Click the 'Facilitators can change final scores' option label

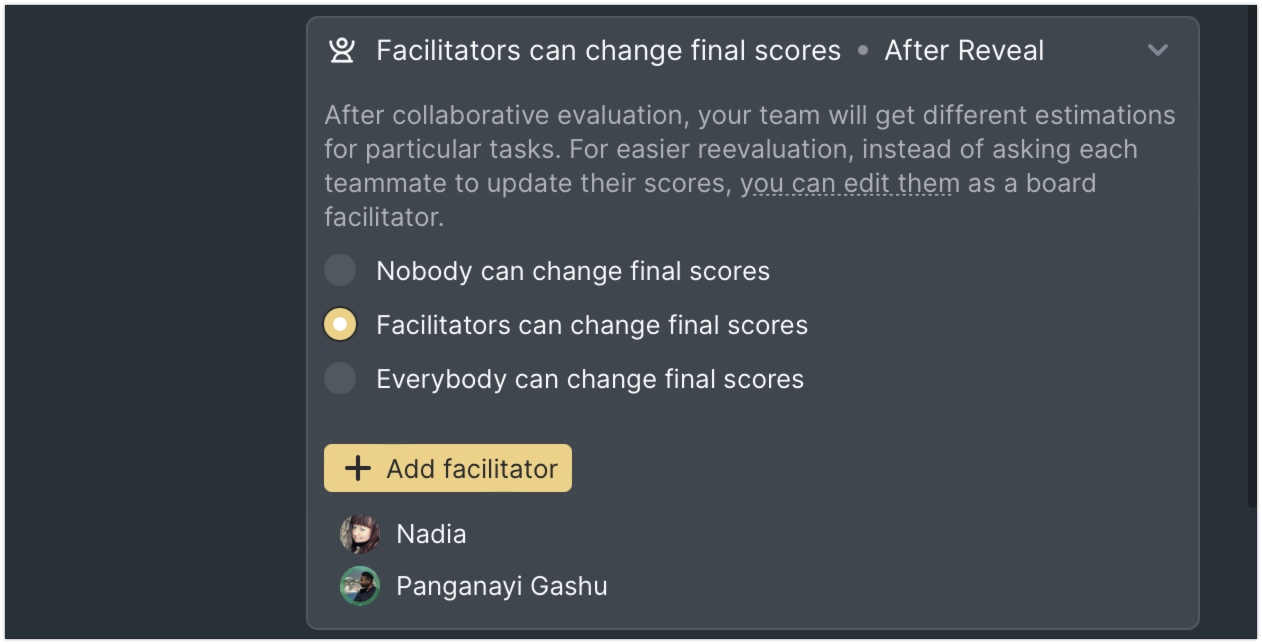592,325
